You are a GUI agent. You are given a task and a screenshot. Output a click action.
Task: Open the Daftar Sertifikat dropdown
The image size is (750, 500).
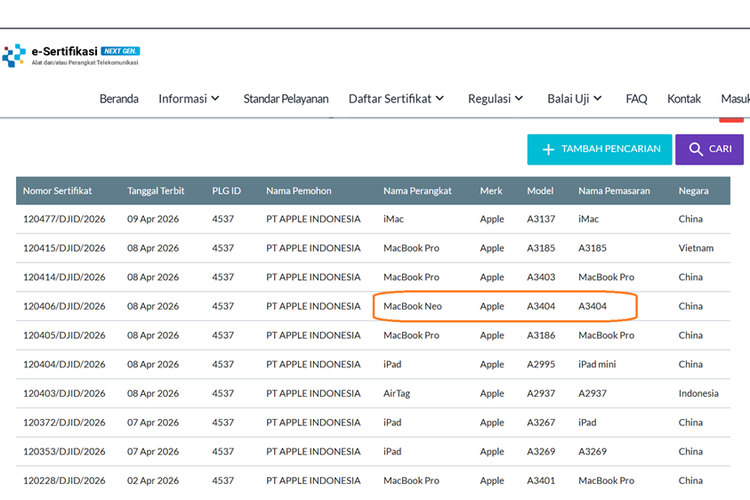tap(396, 99)
